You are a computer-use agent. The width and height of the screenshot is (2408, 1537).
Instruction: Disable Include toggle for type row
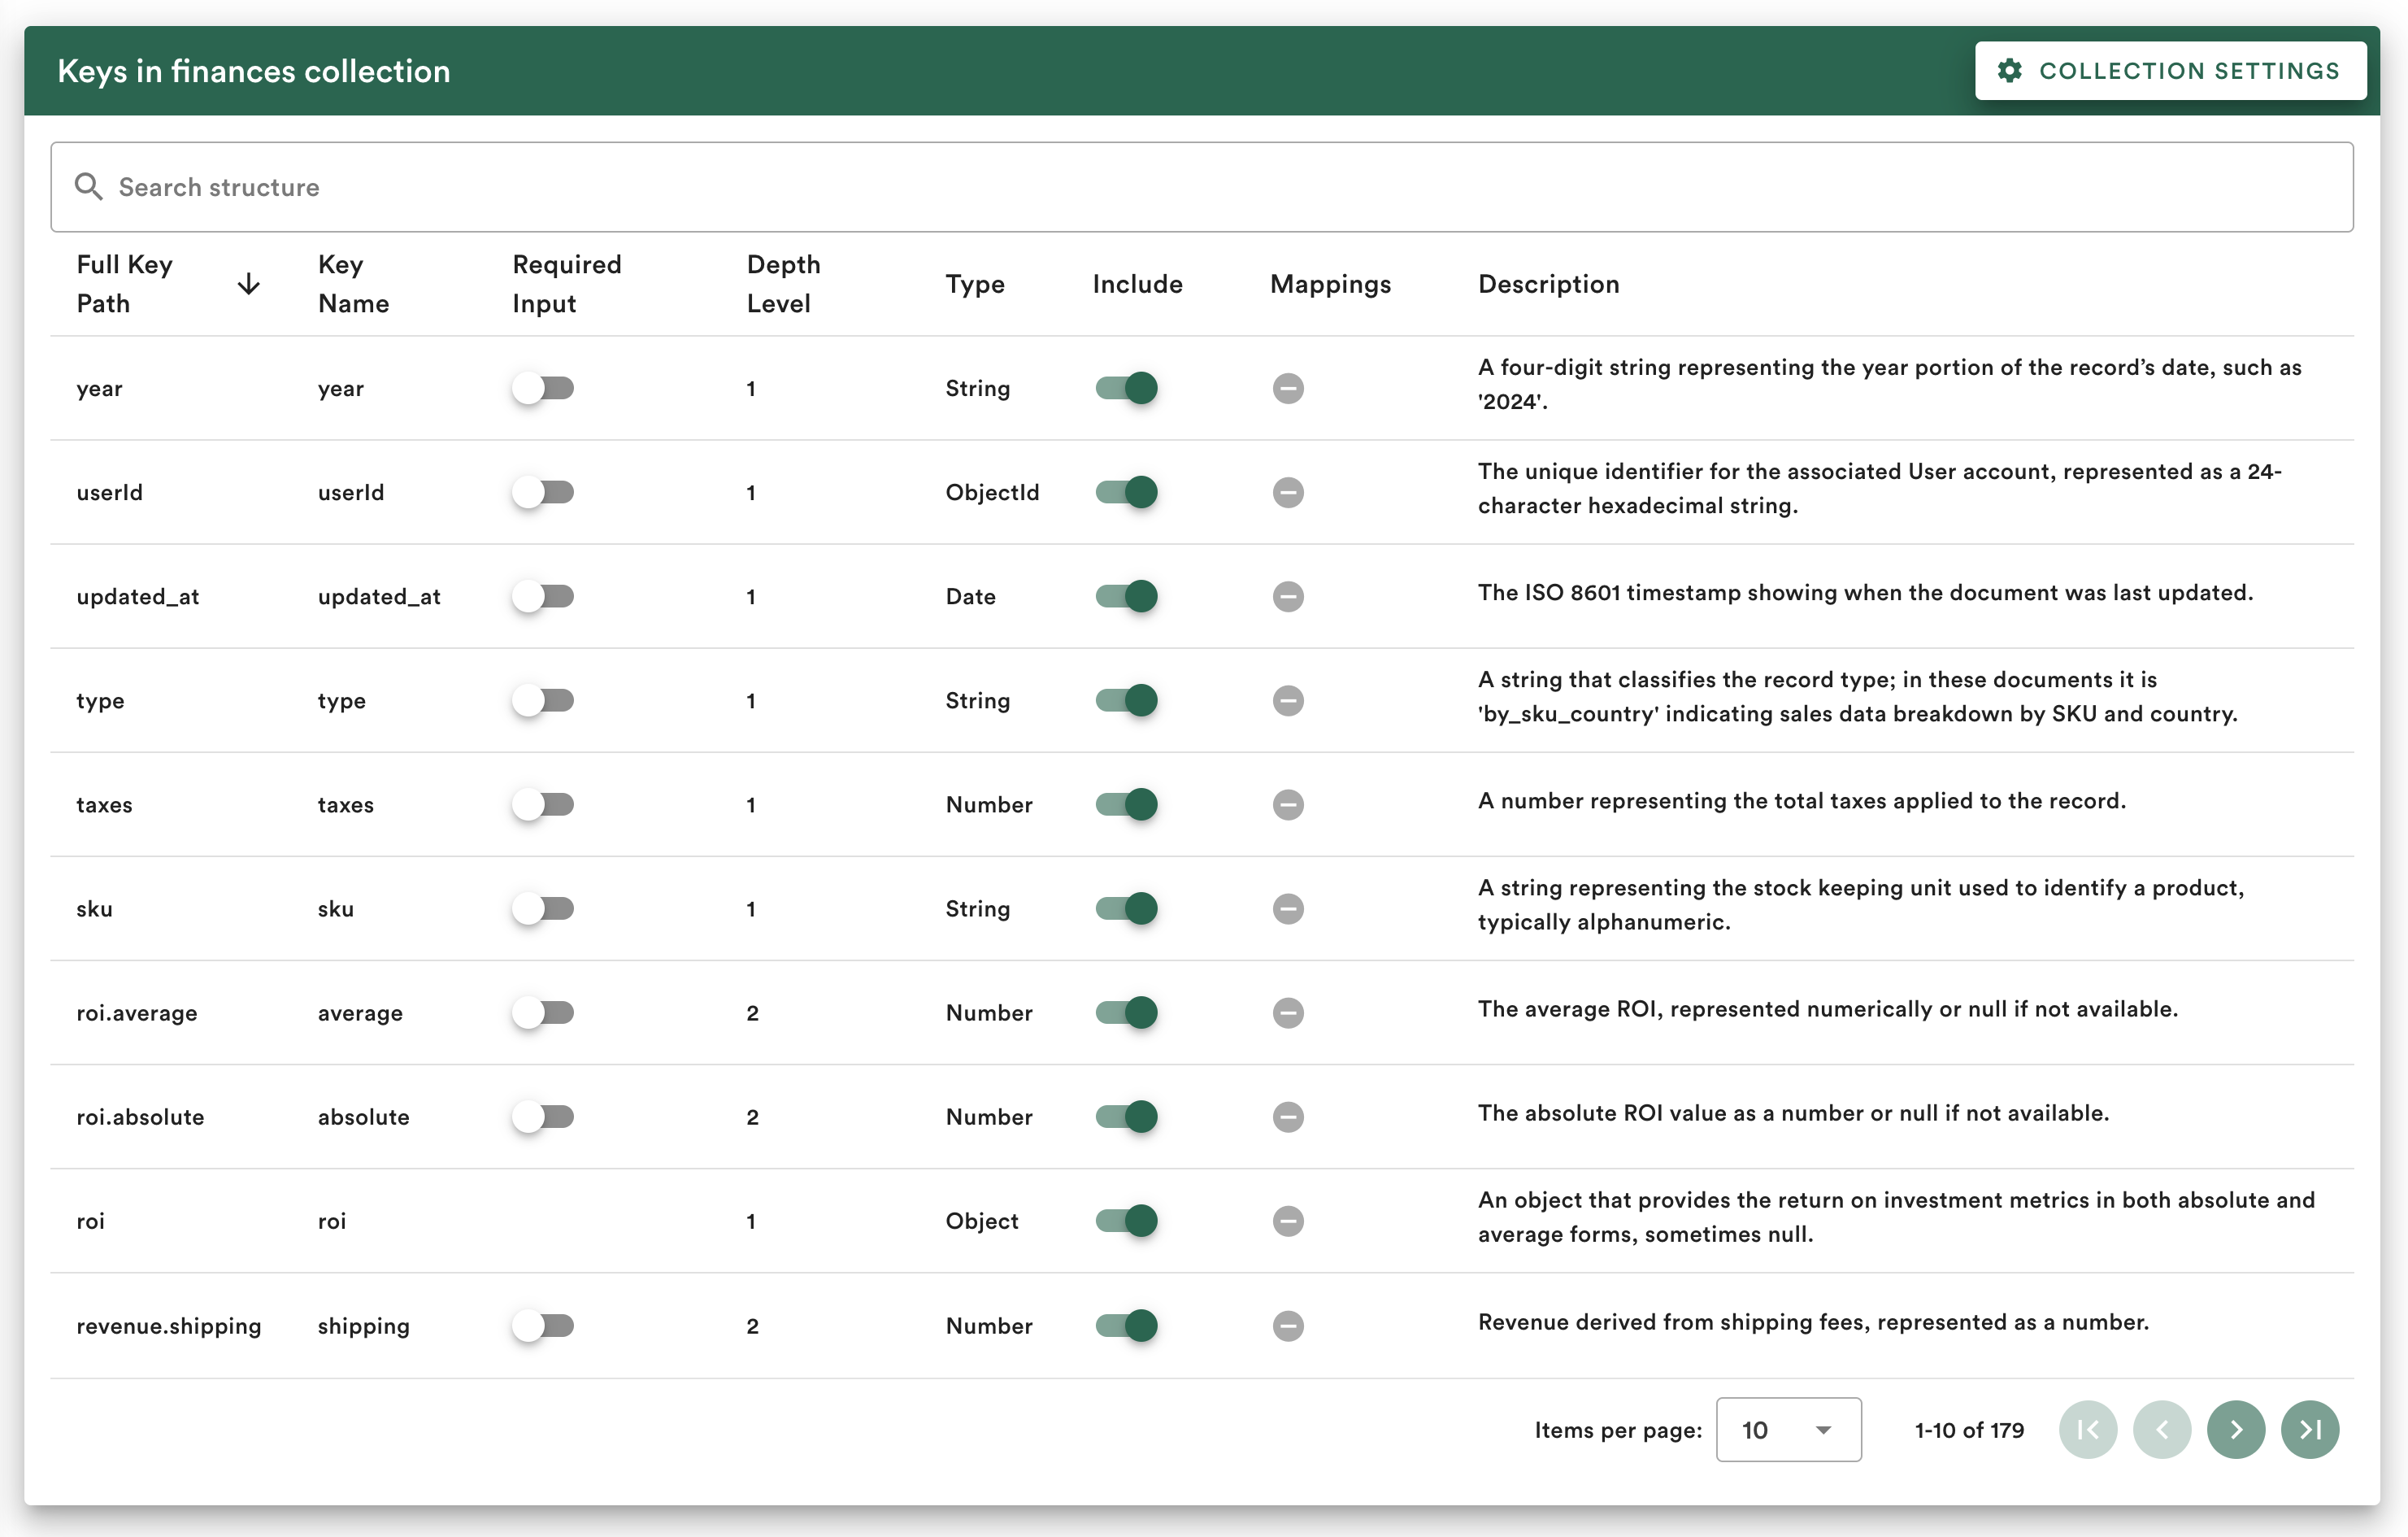coord(1126,700)
